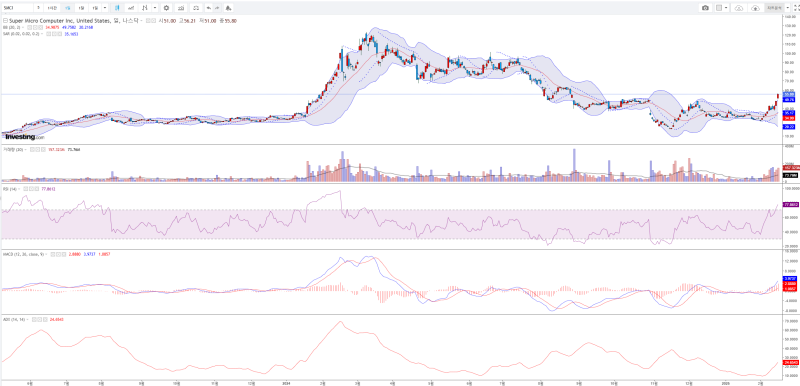This screenshot has height=386, width=800.
Task: Click the 20.22 lower band axis label
Action: click(789, 126)
